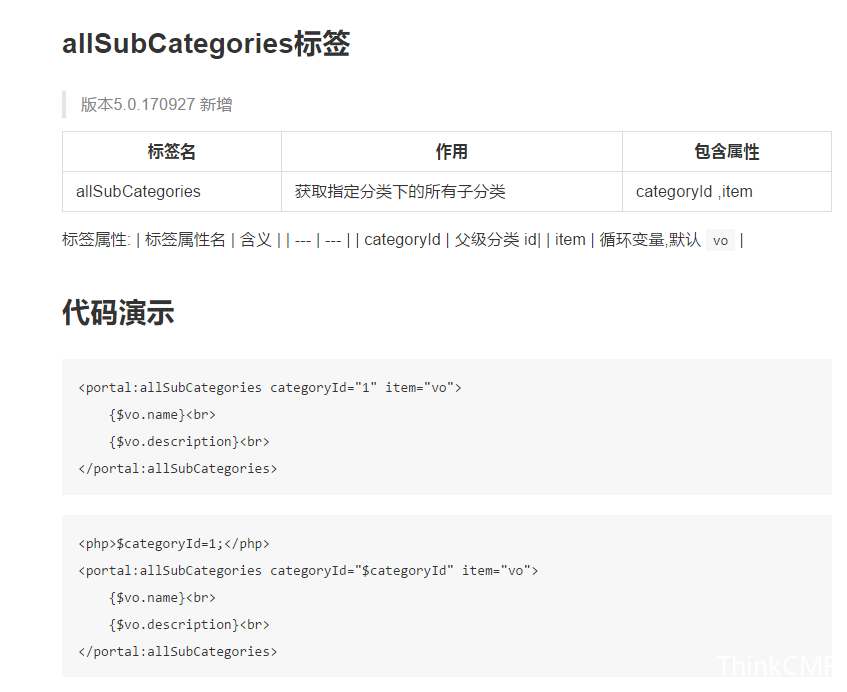
Task: Click the line with categoryId="$categoryId"
Action: 308,570
